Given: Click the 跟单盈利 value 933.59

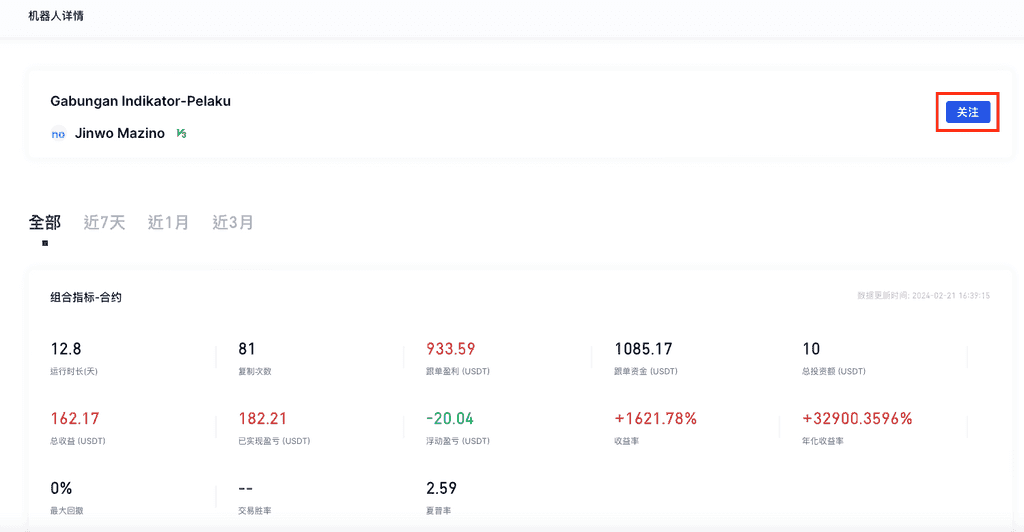Looking at the screenshot, I should pyautogui.click(x=451, y=349).
